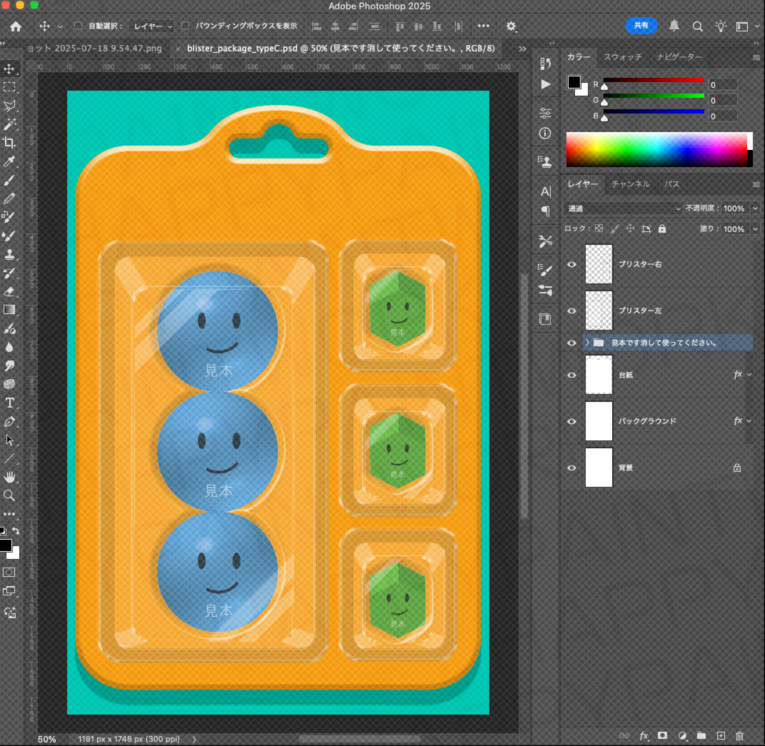Select the Magic Wand tool
Screen dimensions: 765x746
pos(10,124)
